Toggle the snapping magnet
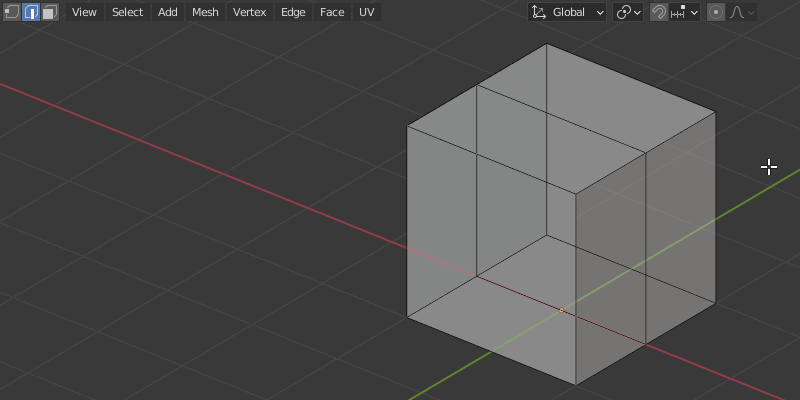 tap(659, 12)
